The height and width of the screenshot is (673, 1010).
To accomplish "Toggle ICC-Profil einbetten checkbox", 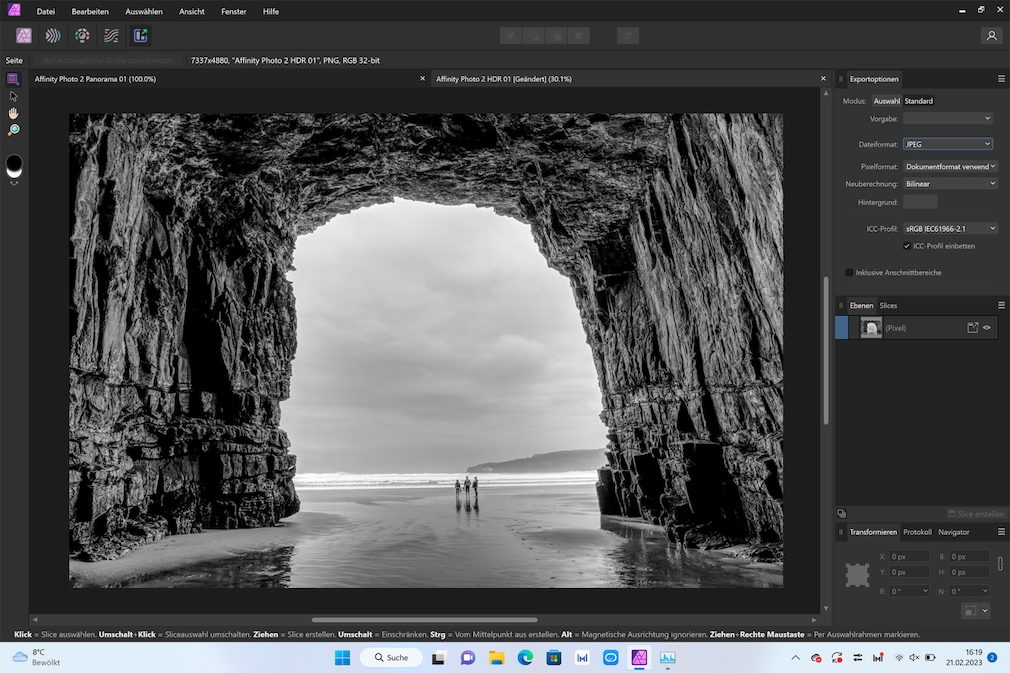I will [907, 246].
